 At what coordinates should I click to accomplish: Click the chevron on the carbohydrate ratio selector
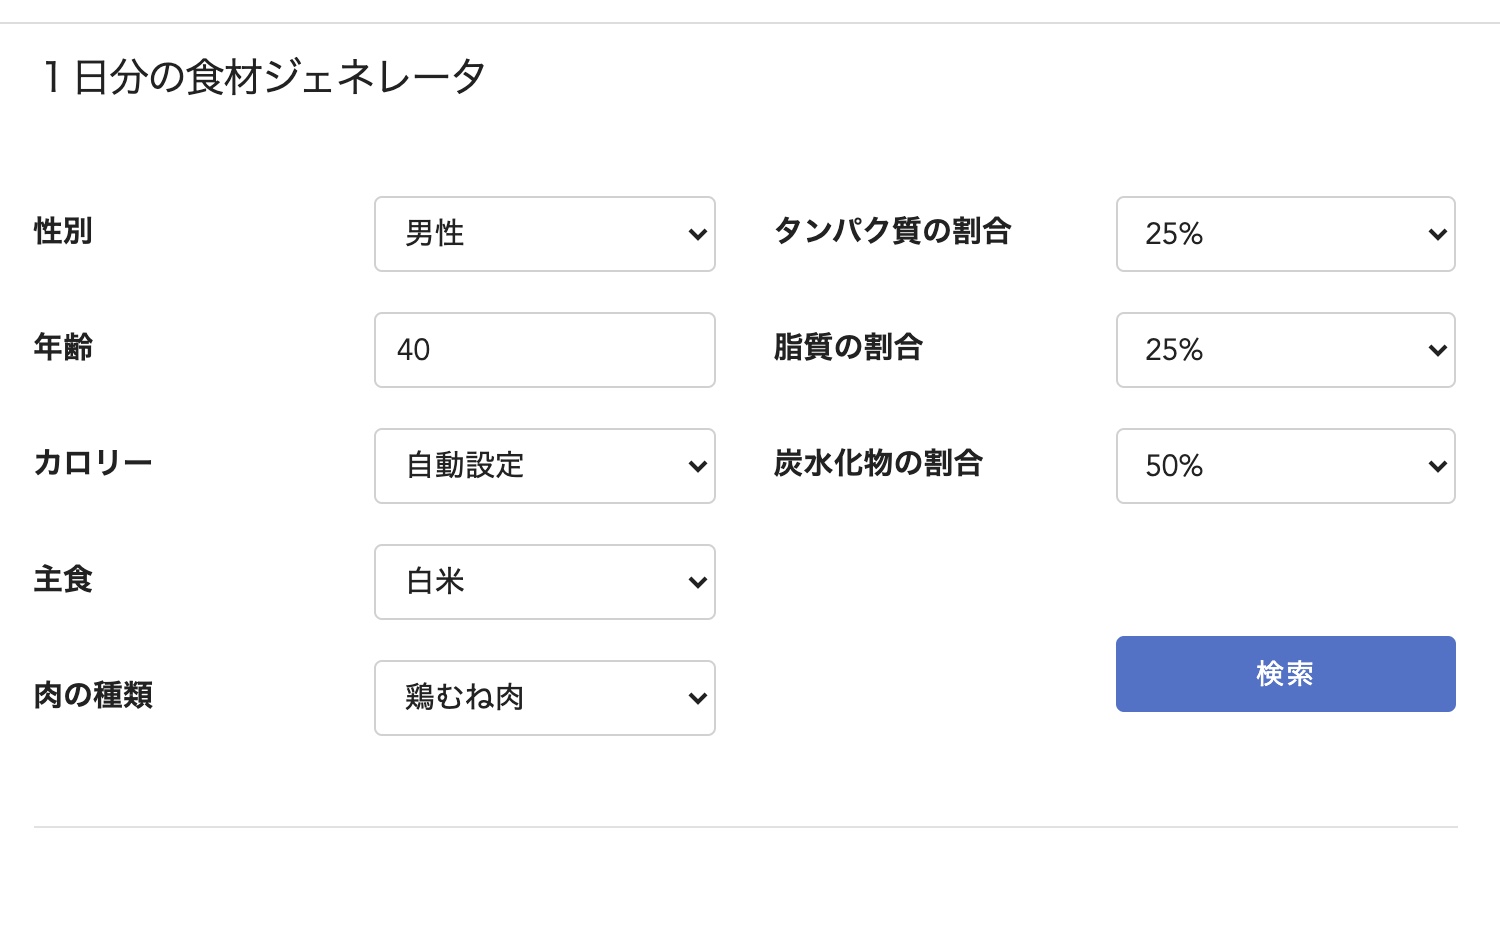pyautogui.click(x=1438, y=466)
